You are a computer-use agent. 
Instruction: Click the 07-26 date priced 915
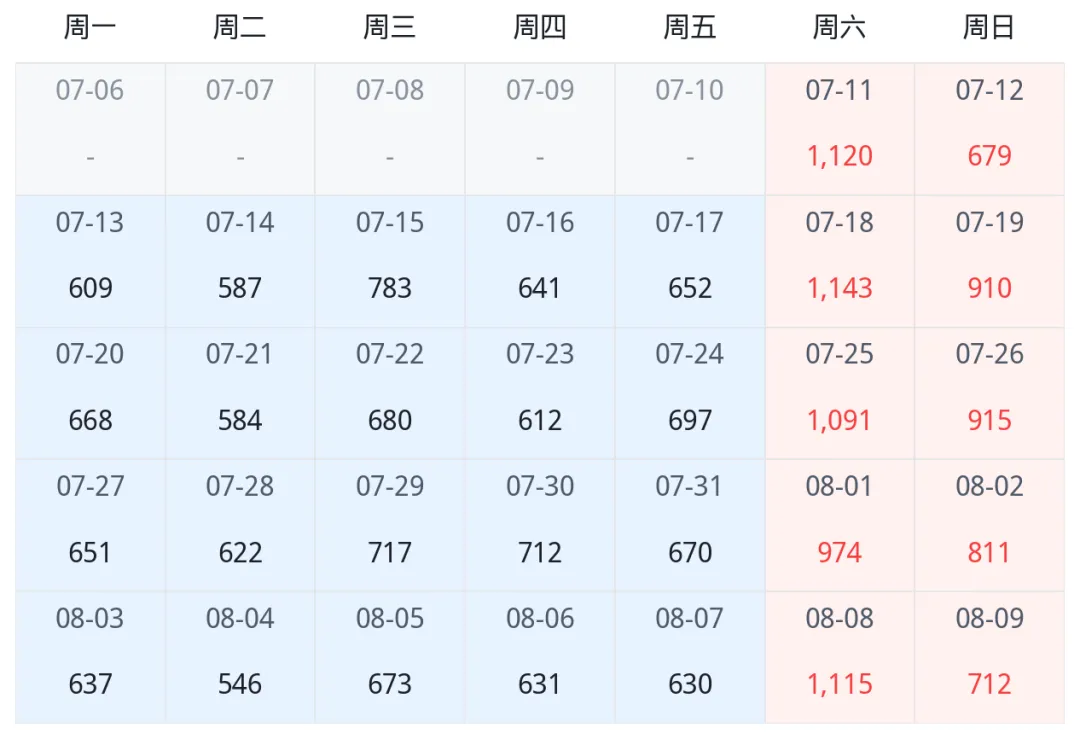(989, 393)
